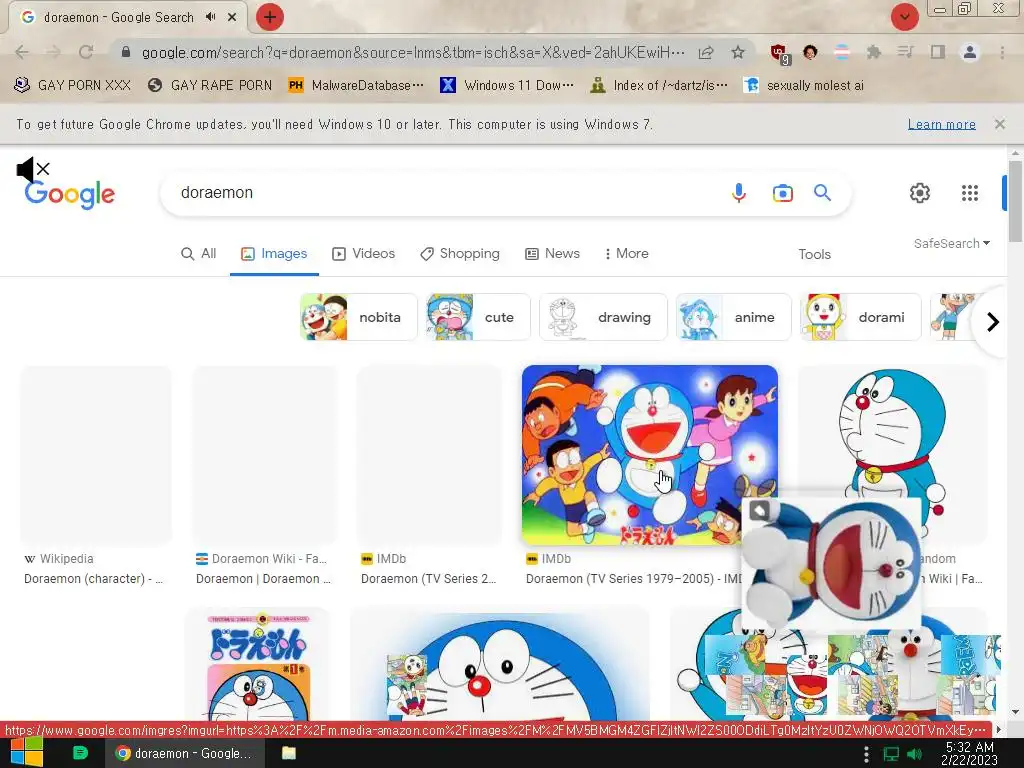Screen dimensions: 1024x768
Task: Open the Windows 11 Dow... bookmark
Action: tap(507, 85)
